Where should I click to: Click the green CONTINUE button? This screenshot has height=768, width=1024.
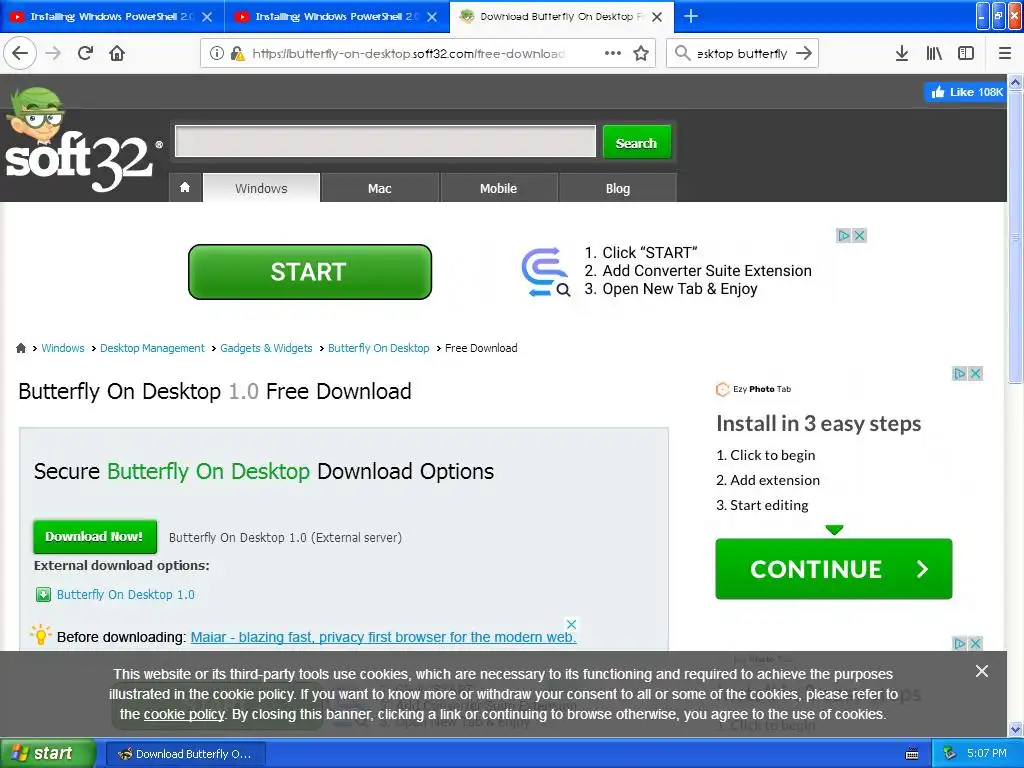(x=834, y=569)
